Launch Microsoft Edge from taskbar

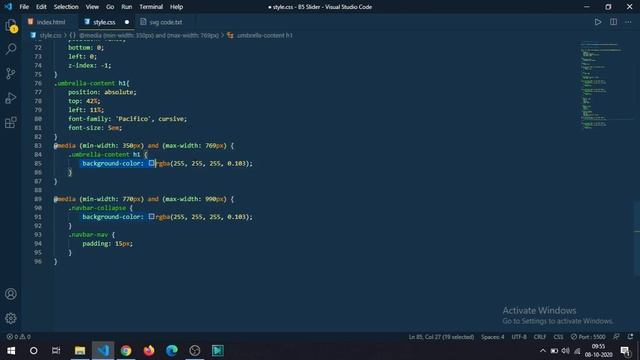click(172, 351)
